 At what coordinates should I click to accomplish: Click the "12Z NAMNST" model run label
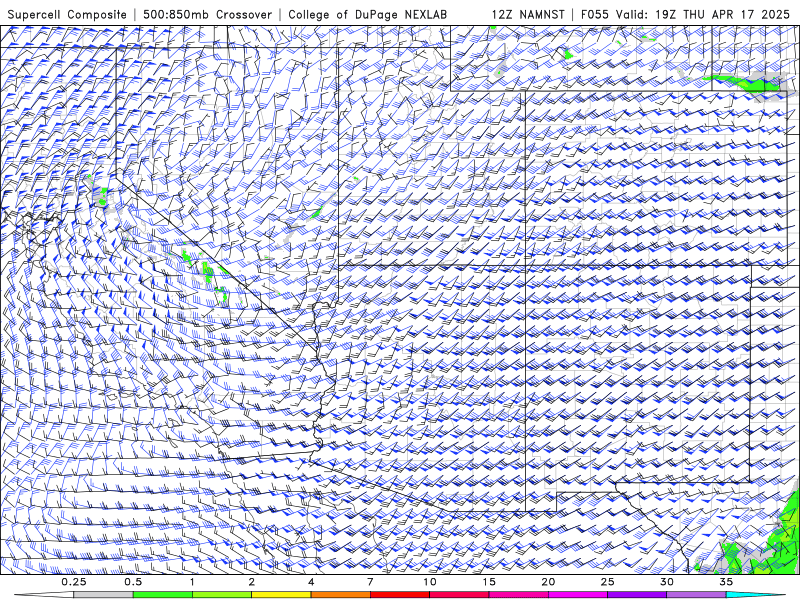[528, 14]
